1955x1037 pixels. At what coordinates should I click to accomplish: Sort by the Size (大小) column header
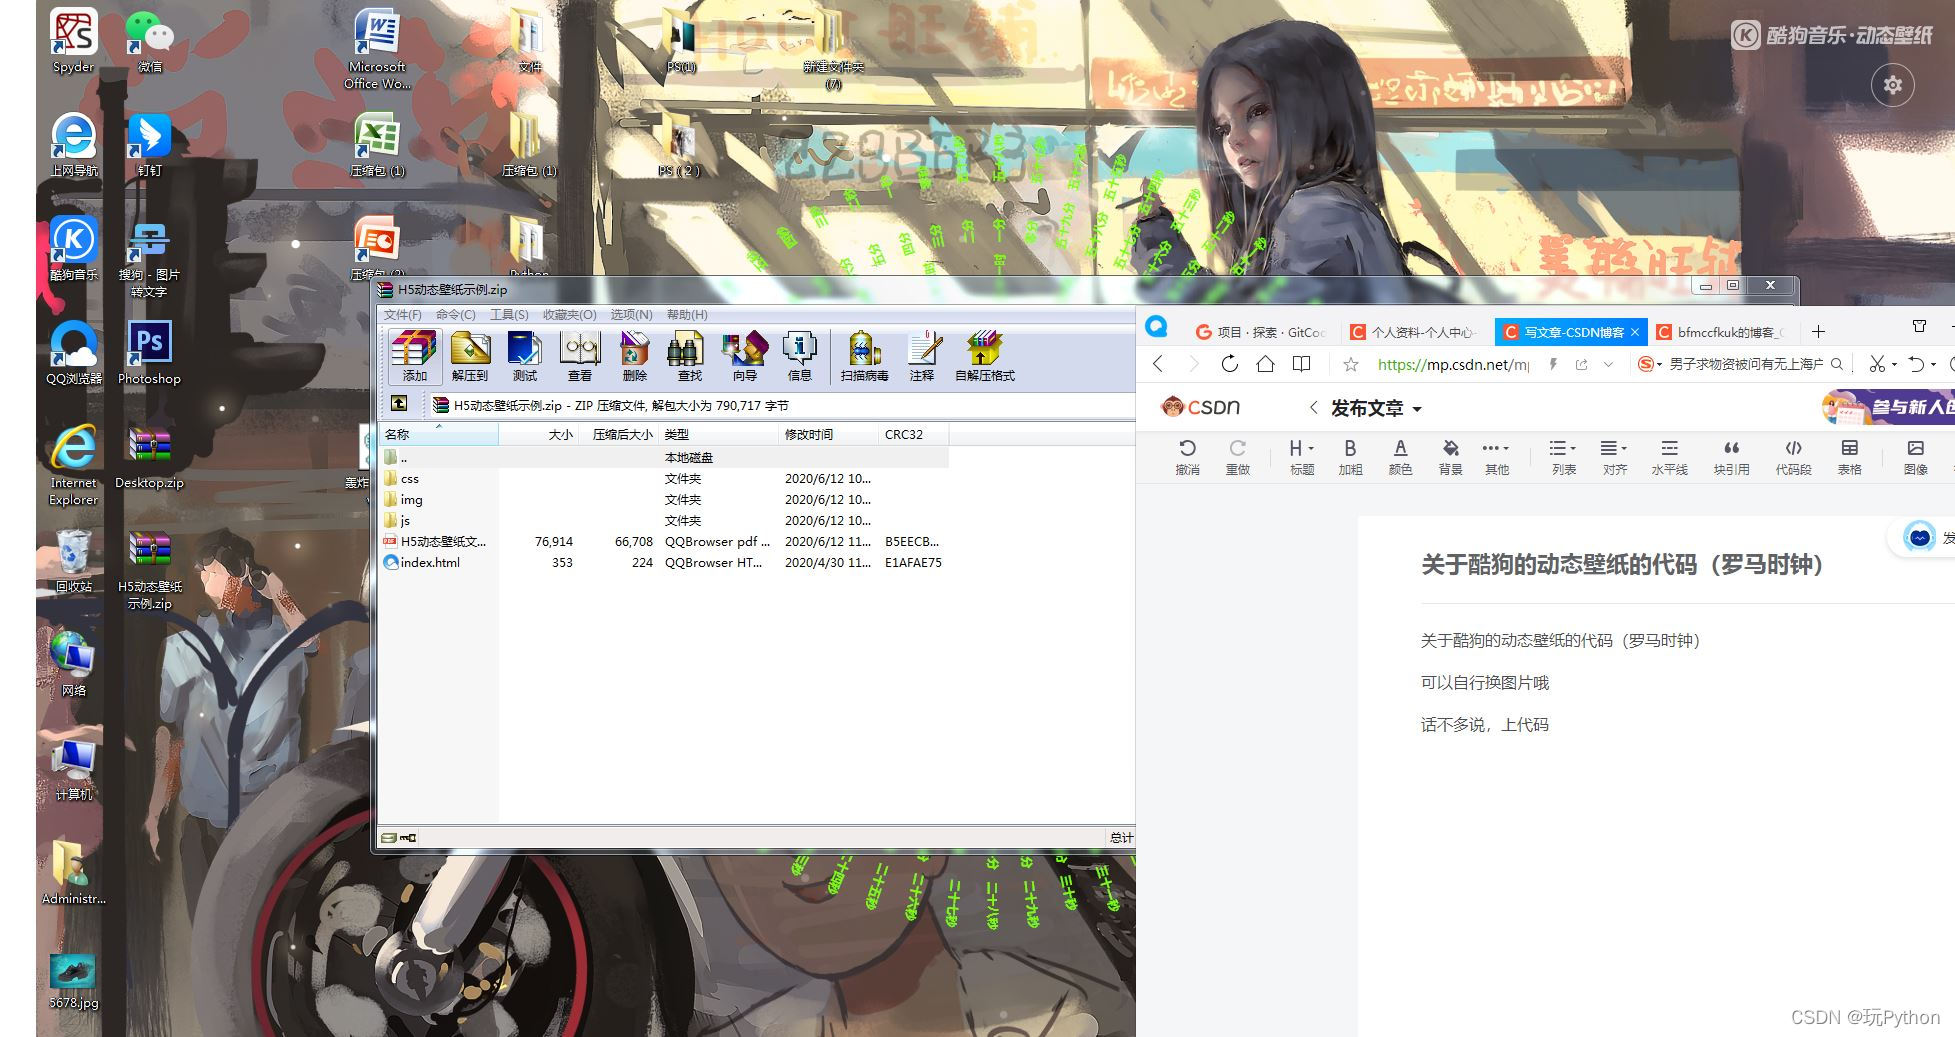538,434
